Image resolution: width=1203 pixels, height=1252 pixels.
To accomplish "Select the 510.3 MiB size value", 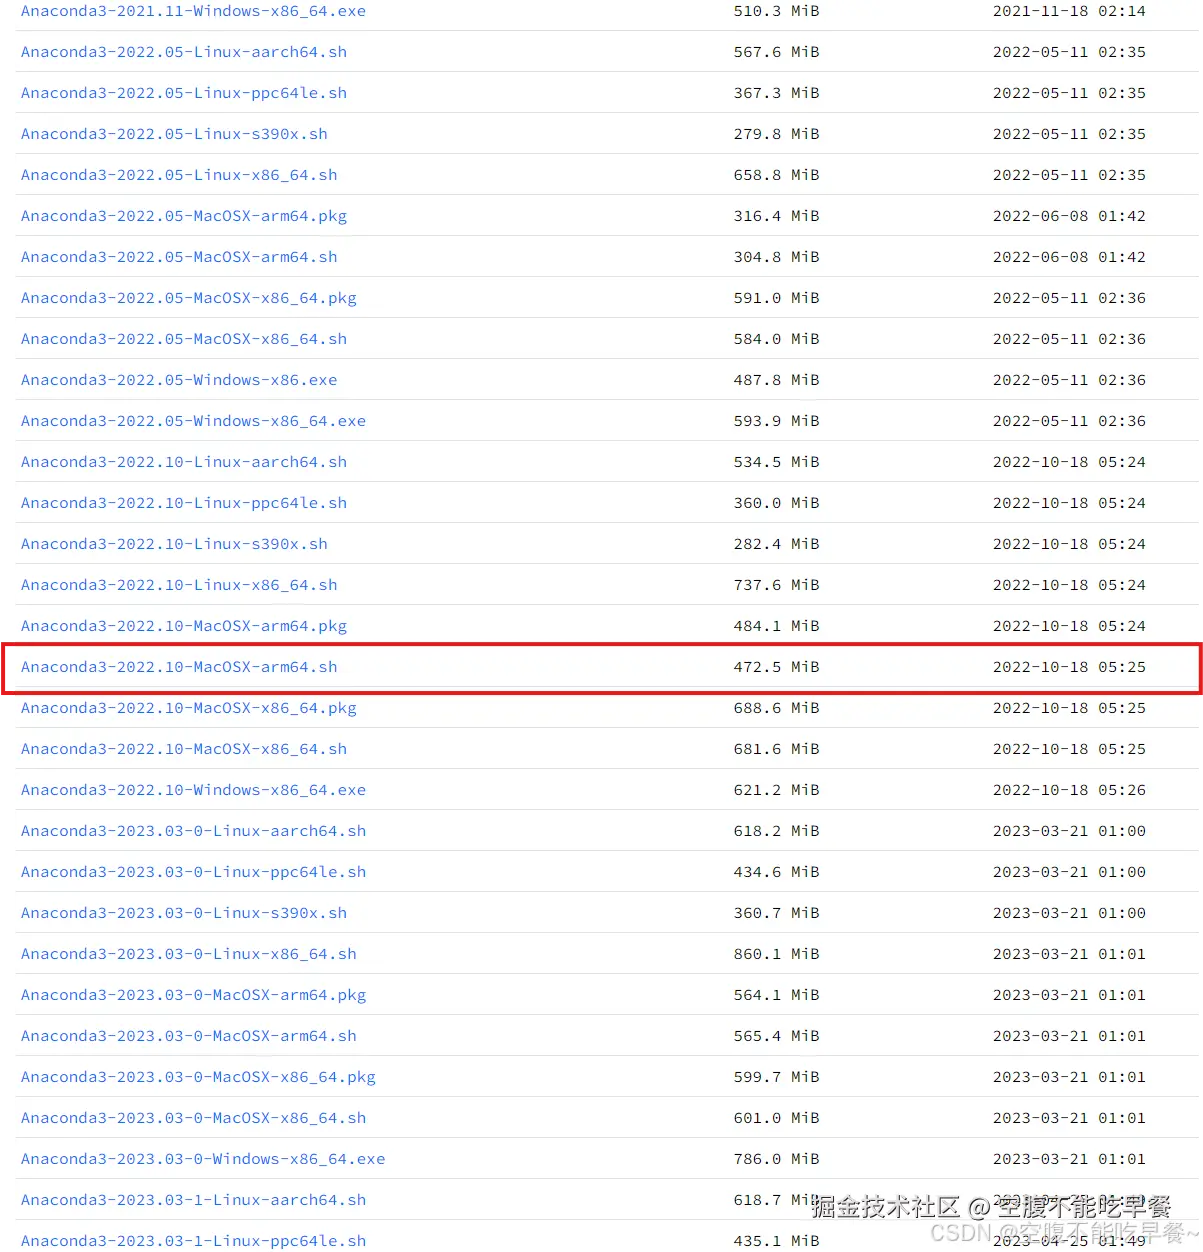I will click(x=776, y=11).
